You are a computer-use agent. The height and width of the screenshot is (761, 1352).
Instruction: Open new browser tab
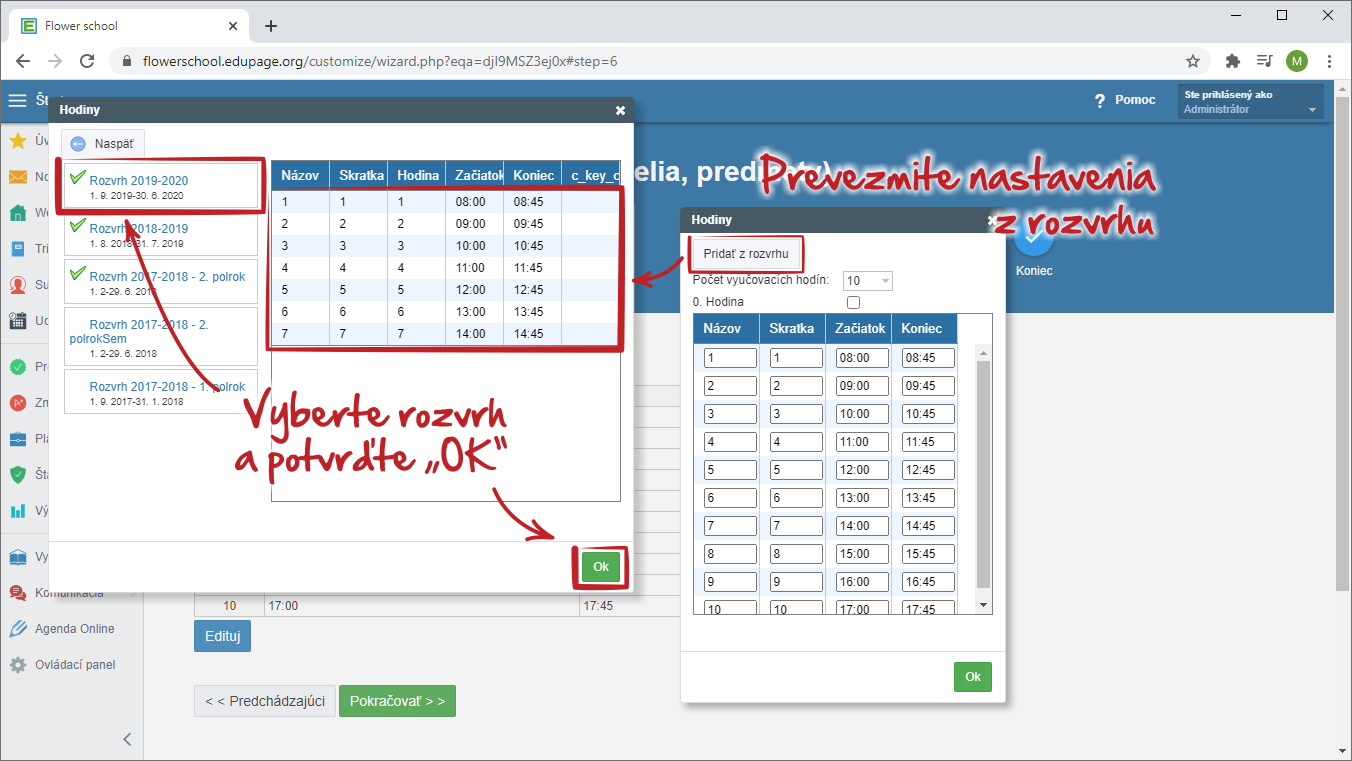pyautogui.click(x=270, y=26)
